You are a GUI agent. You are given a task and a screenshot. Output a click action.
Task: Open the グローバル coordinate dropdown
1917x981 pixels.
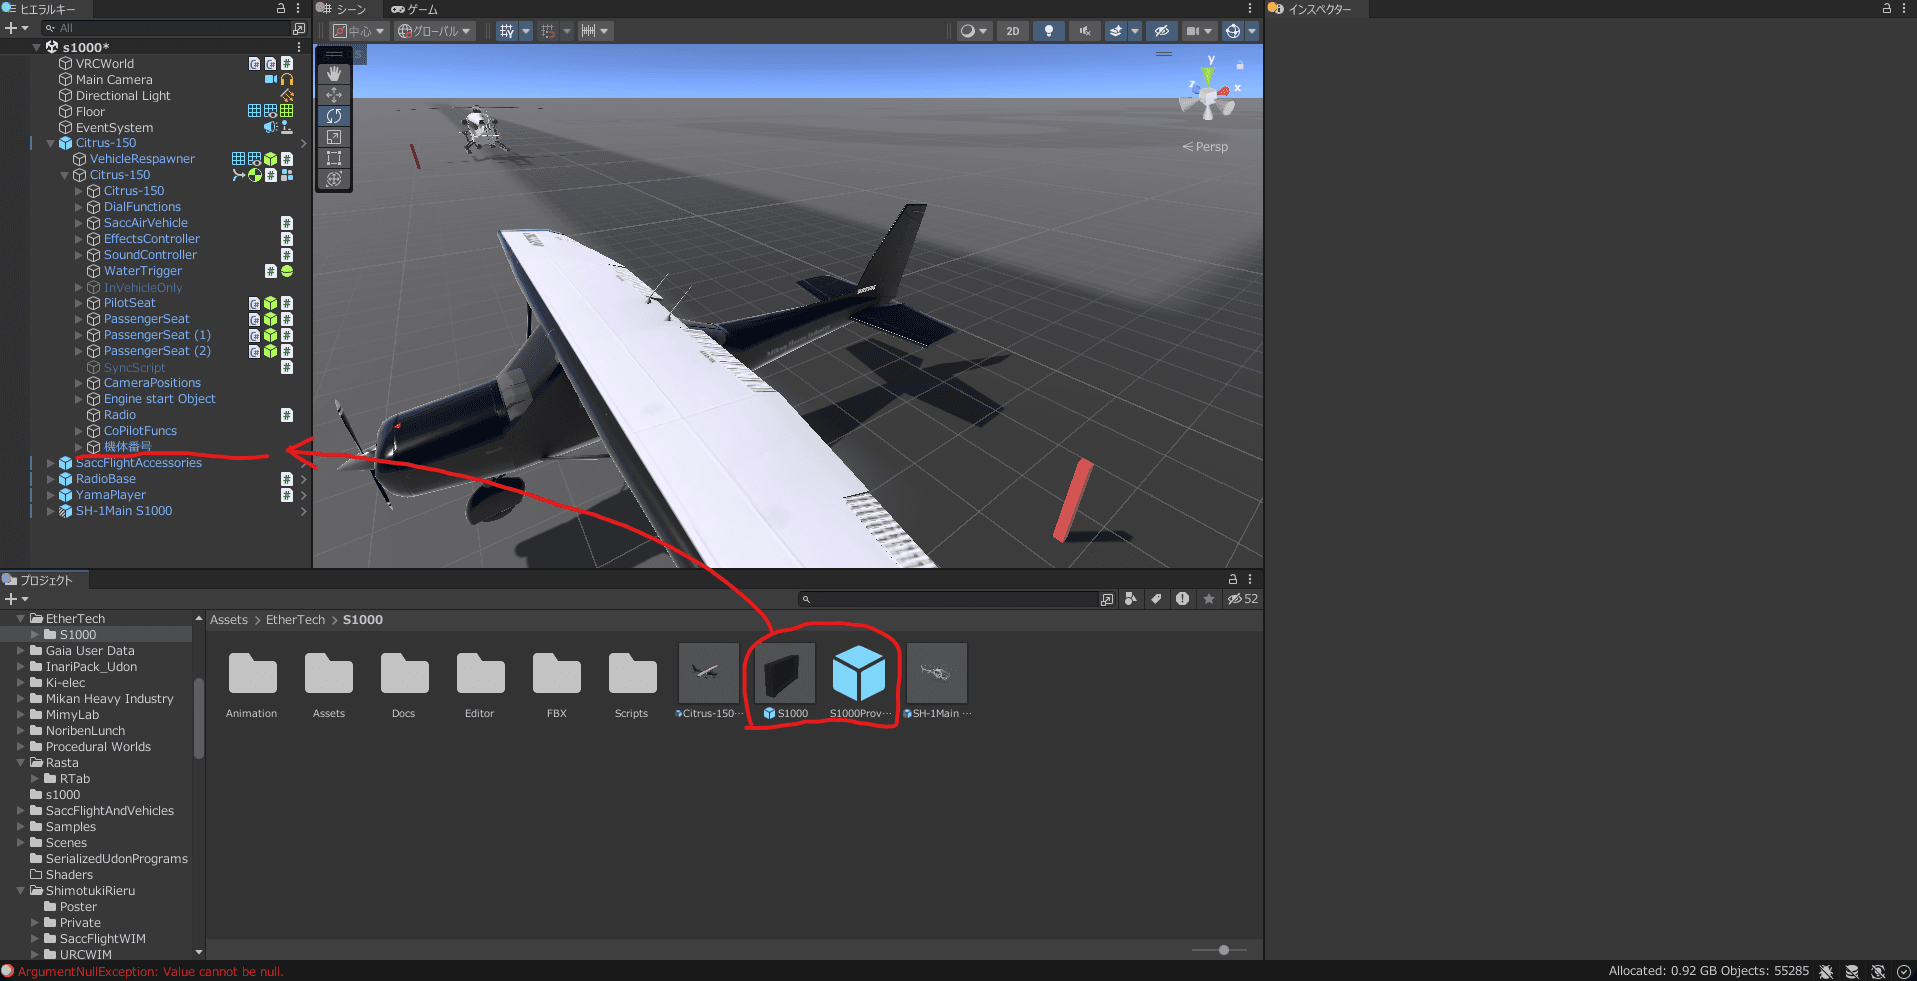coord(434,31)
